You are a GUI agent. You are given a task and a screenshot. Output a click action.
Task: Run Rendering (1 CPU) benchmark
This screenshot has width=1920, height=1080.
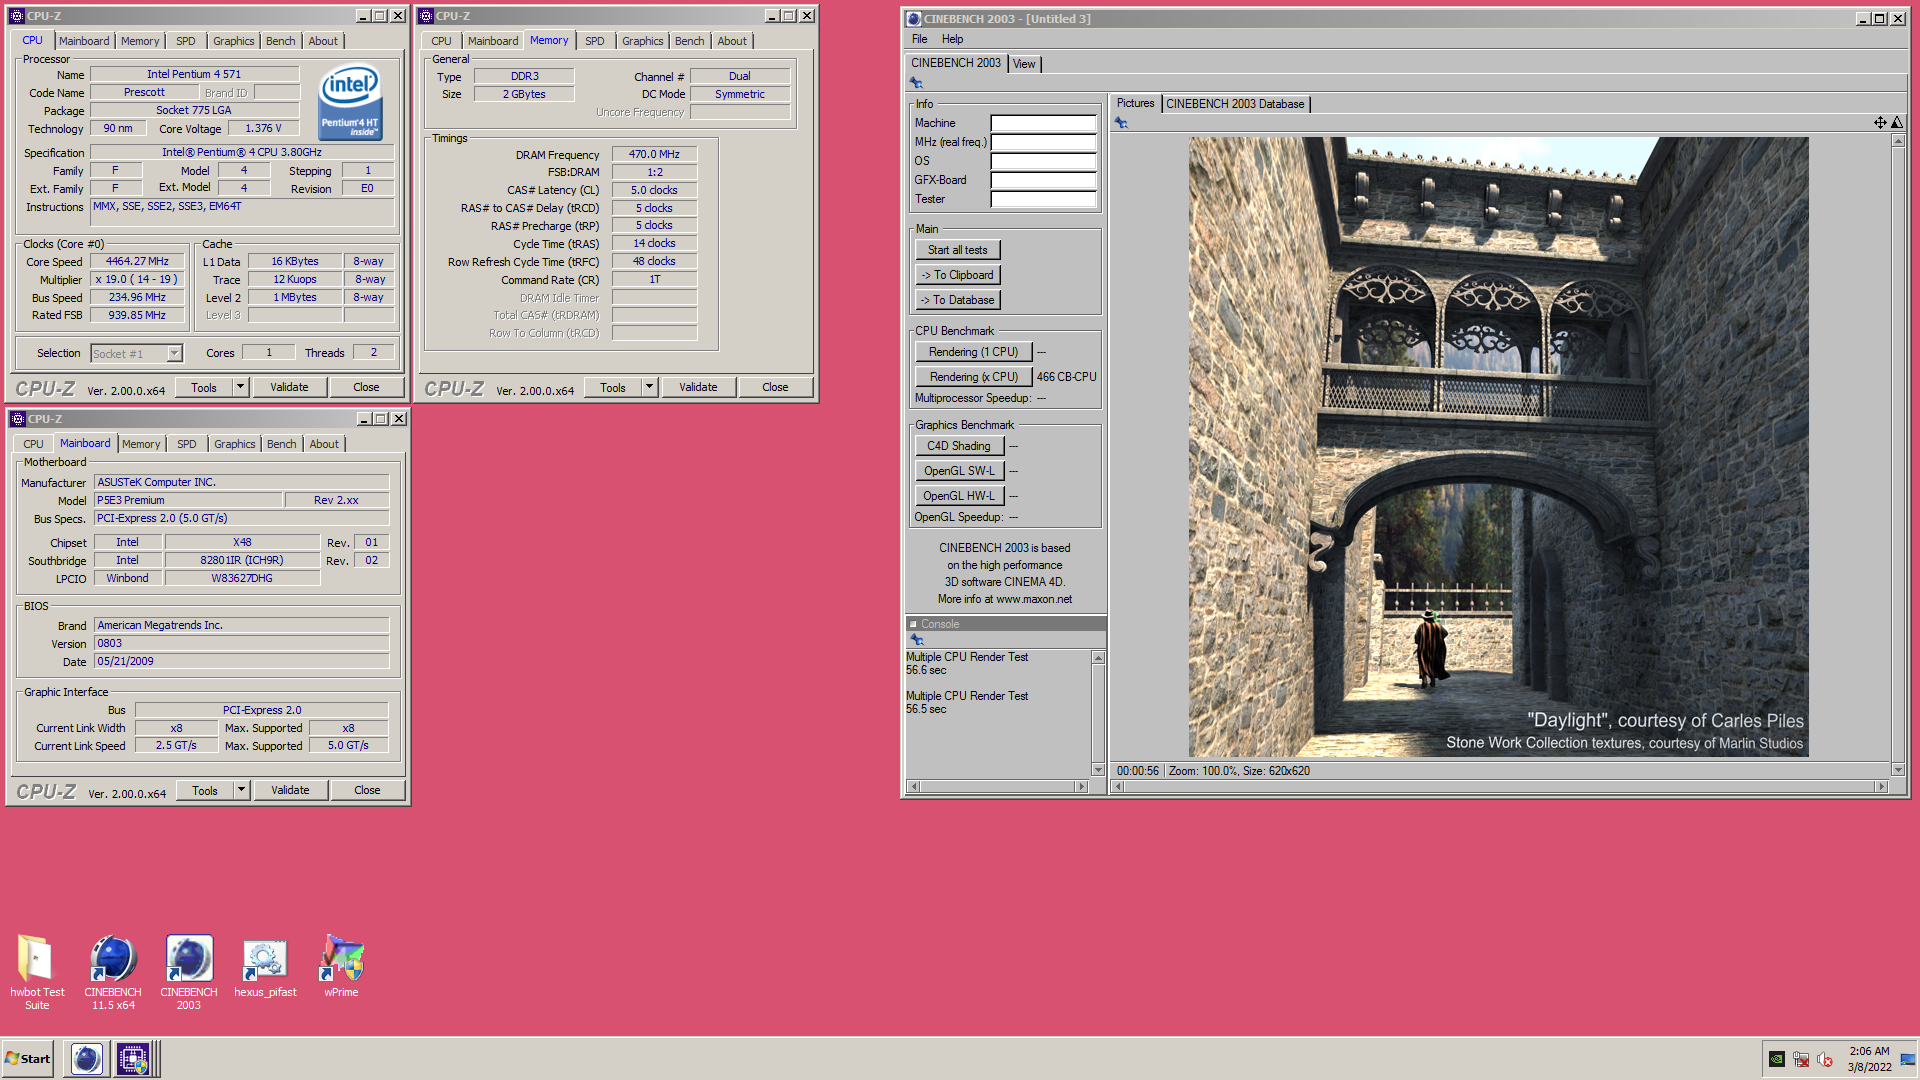click(973, 352)
